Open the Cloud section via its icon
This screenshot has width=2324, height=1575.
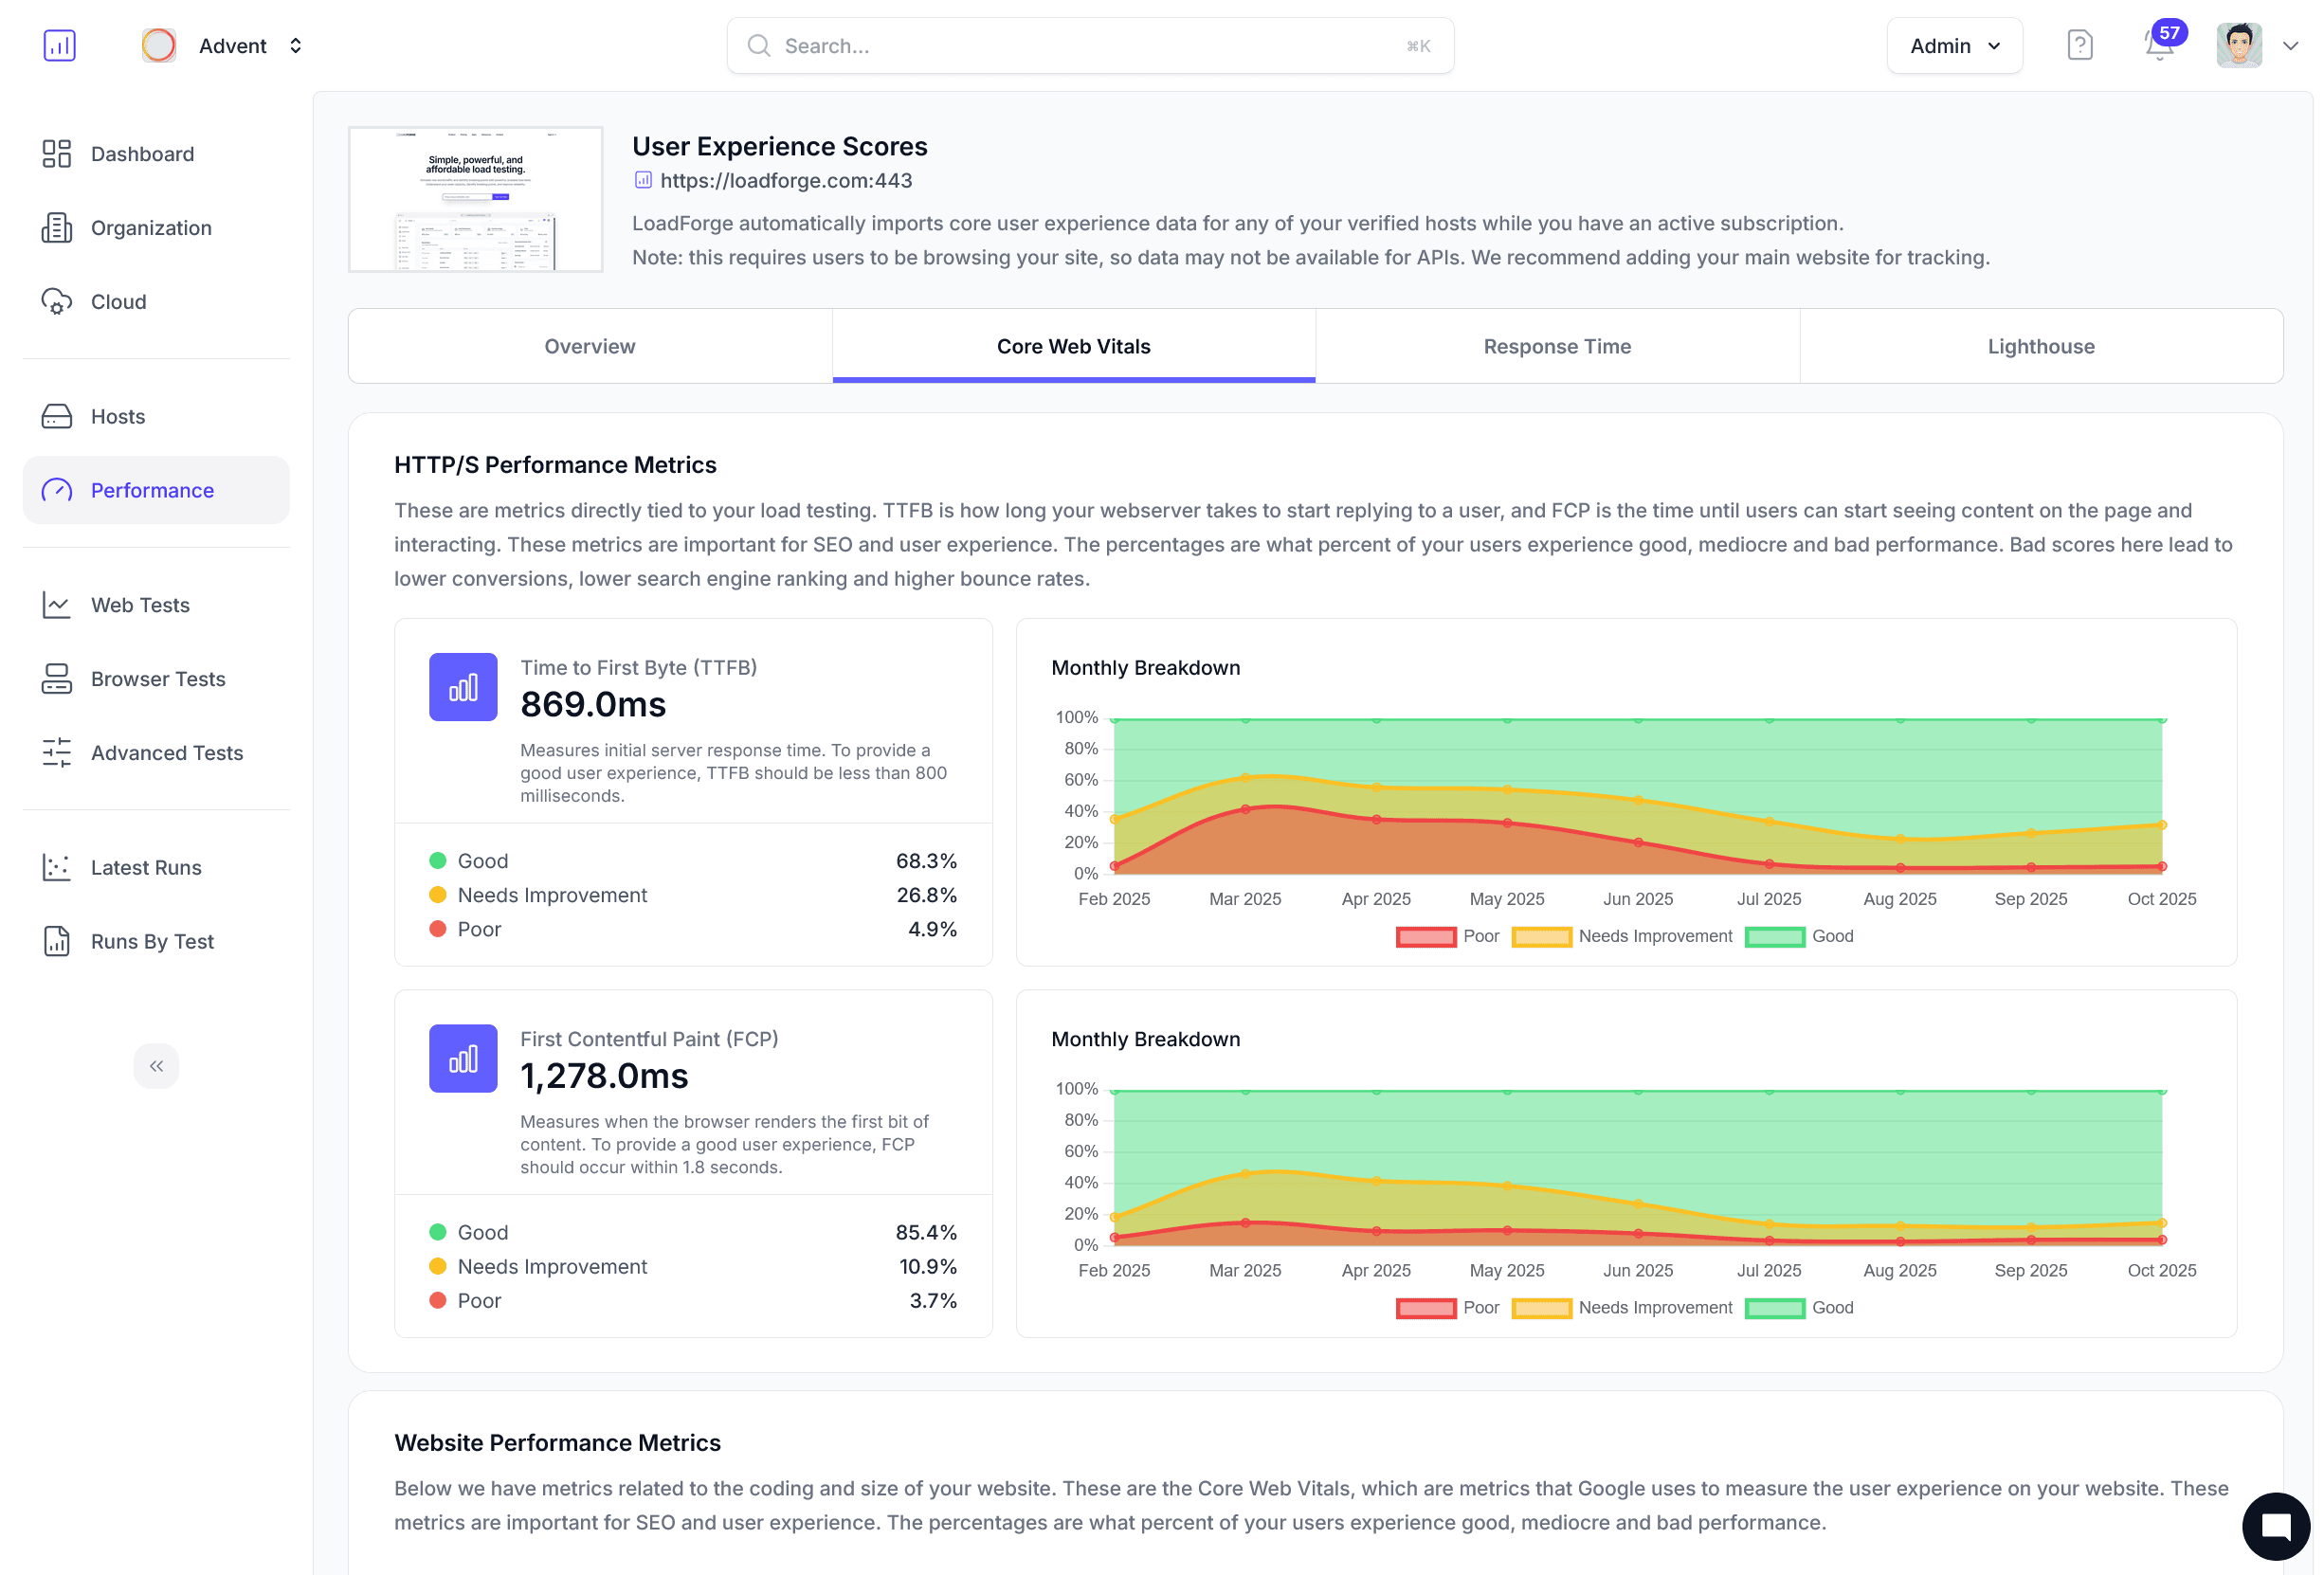57,301
